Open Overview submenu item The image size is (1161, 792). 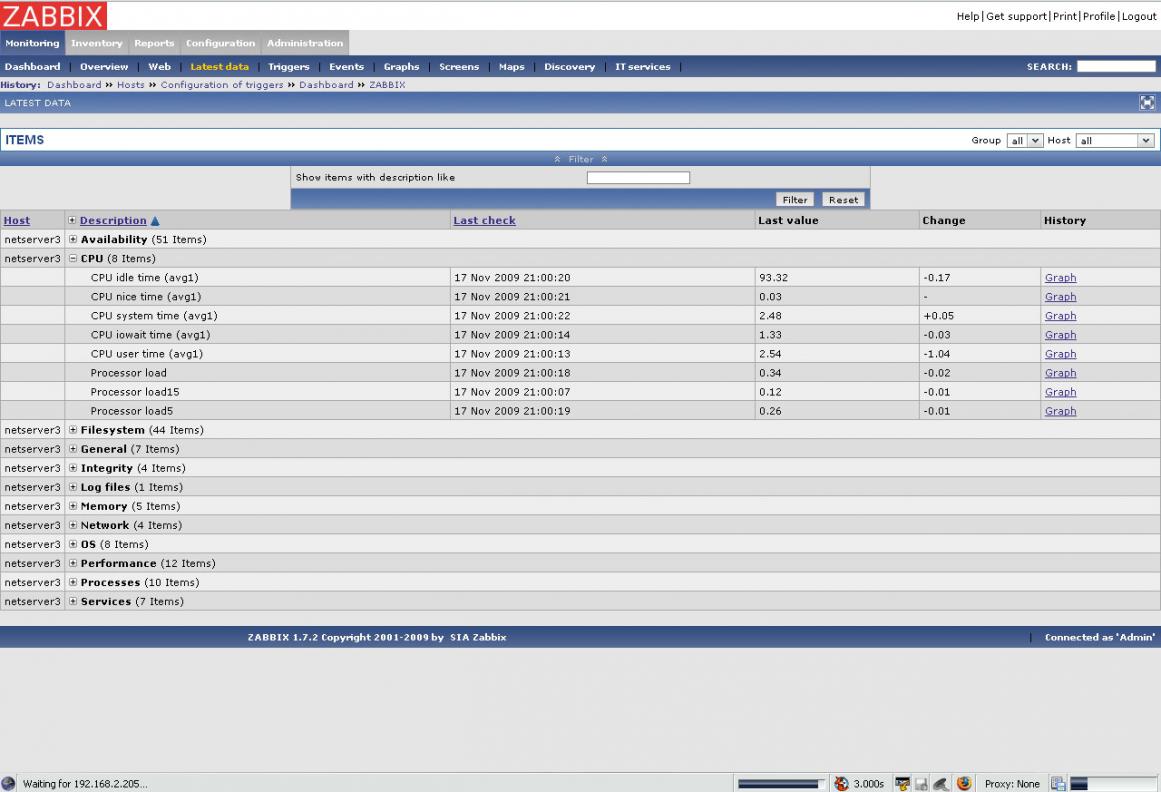104,67
